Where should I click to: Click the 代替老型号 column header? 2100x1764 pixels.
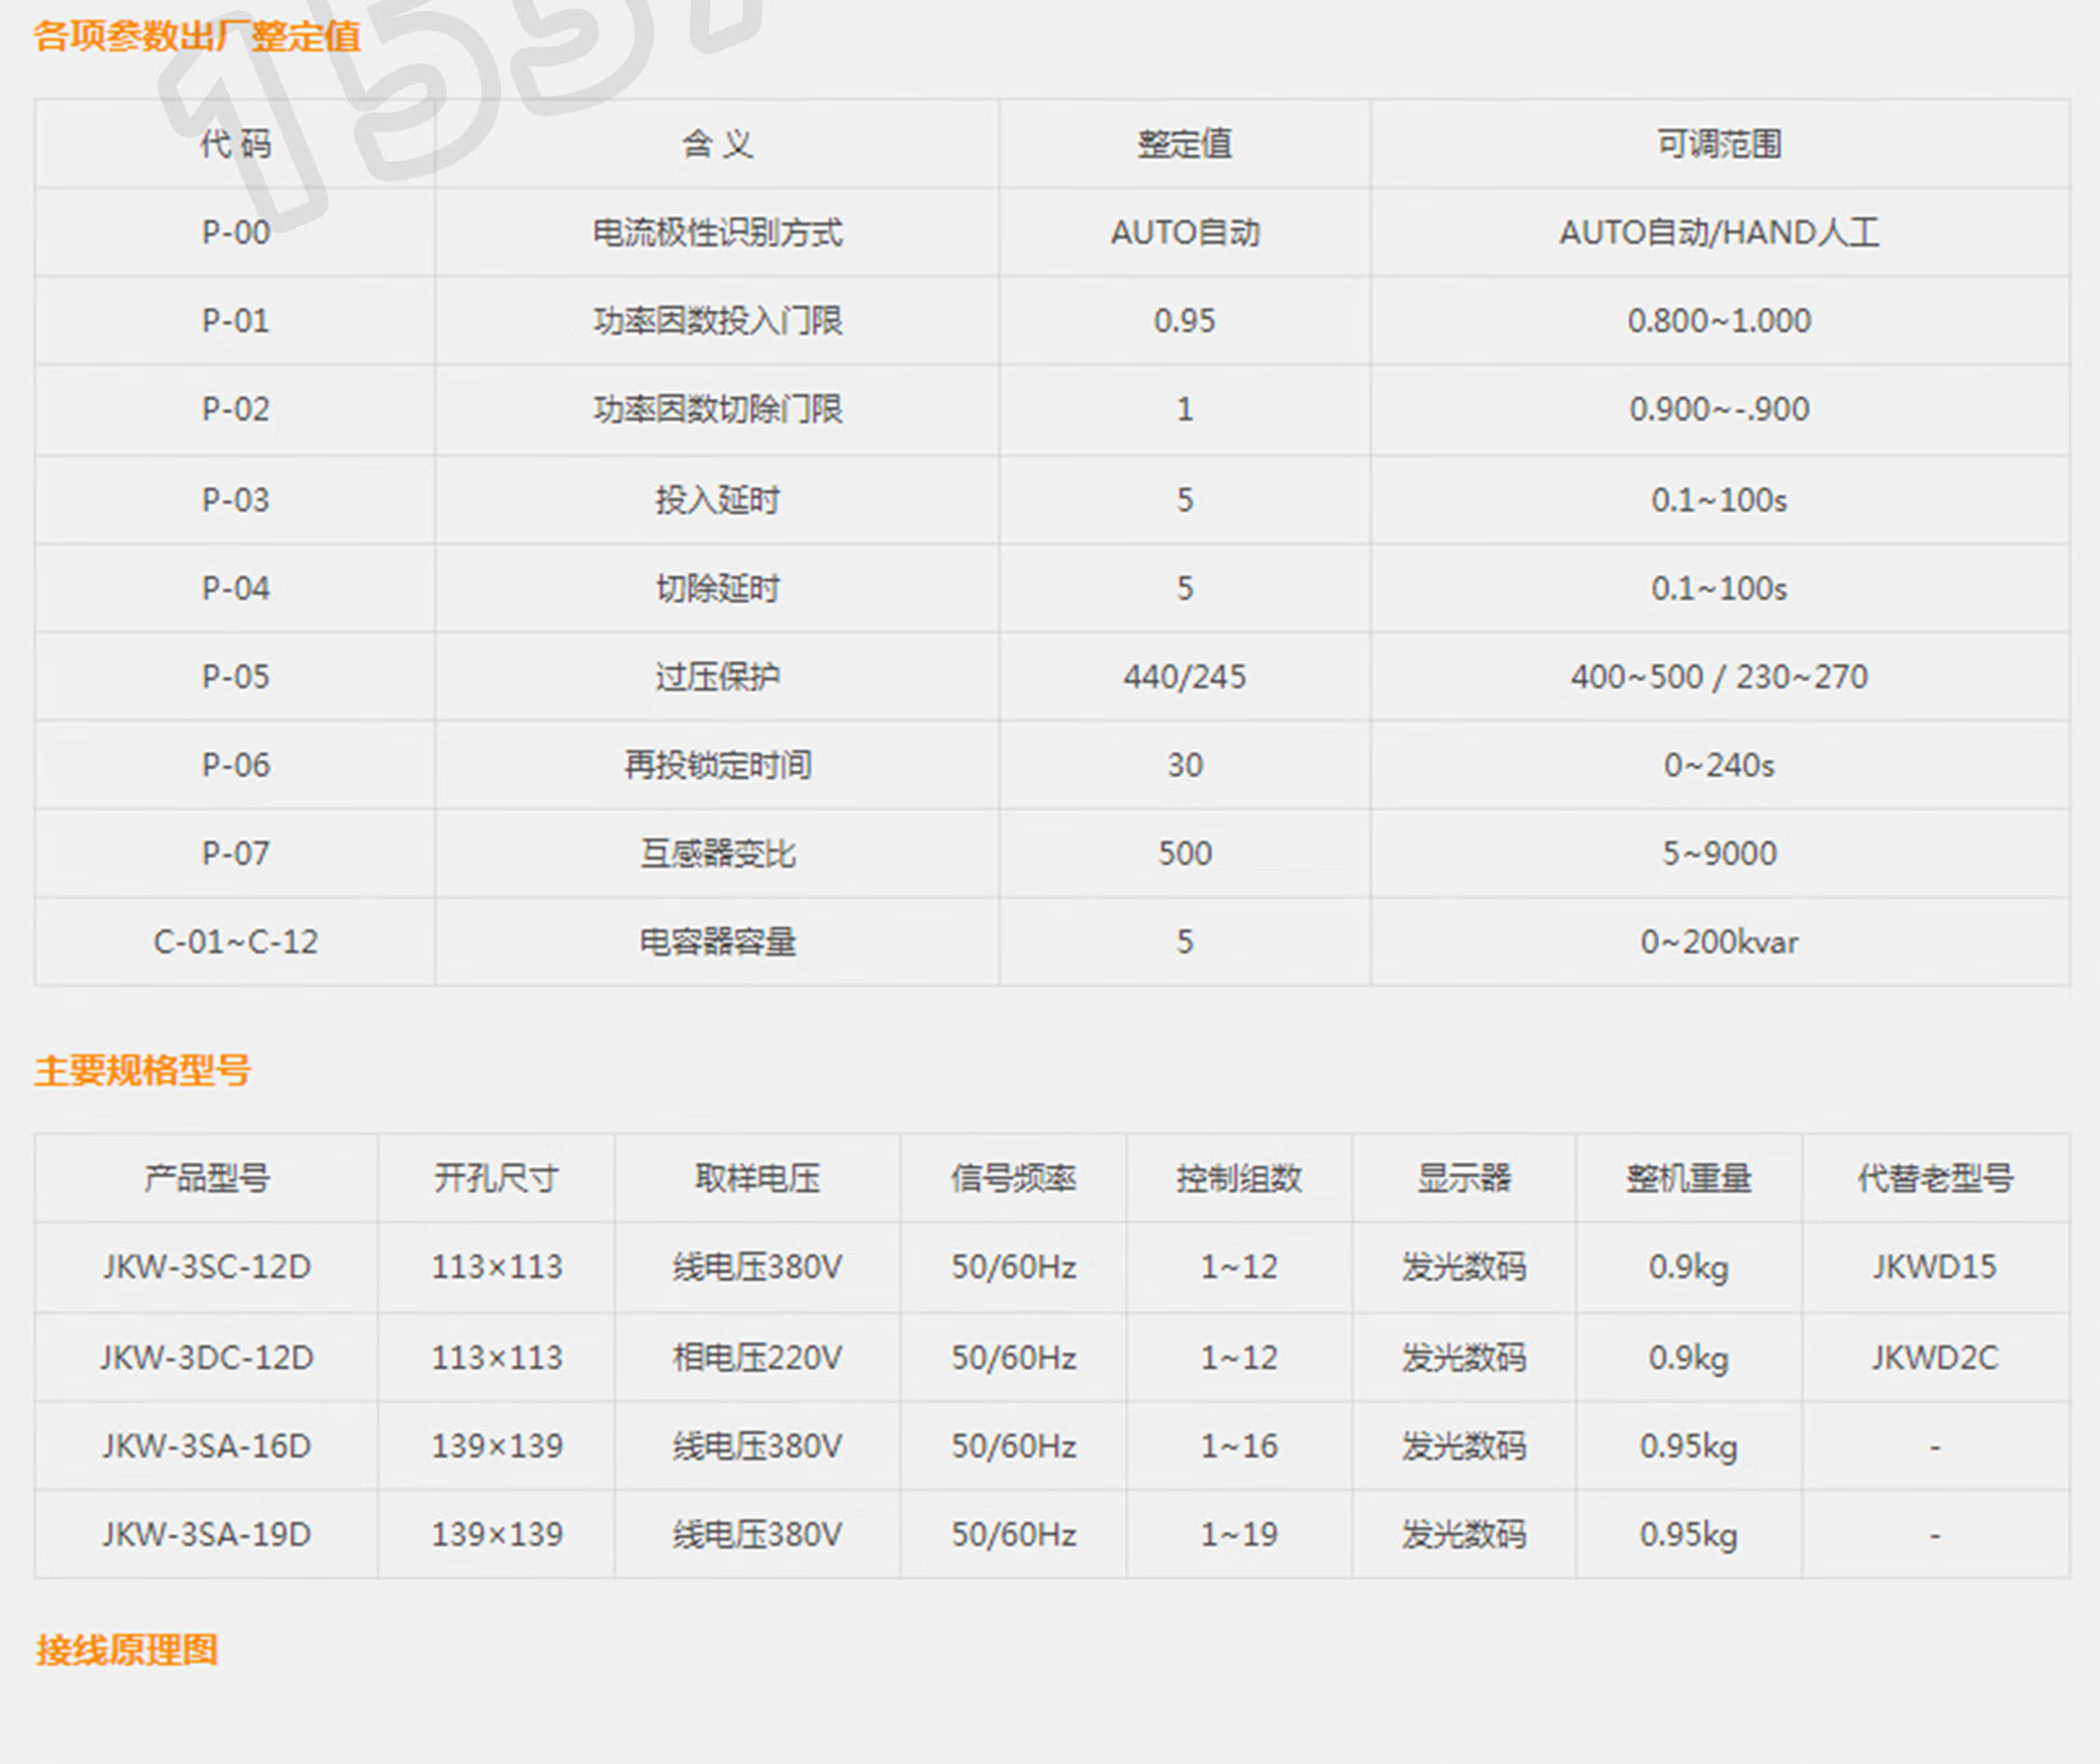coord(1934,1178)
